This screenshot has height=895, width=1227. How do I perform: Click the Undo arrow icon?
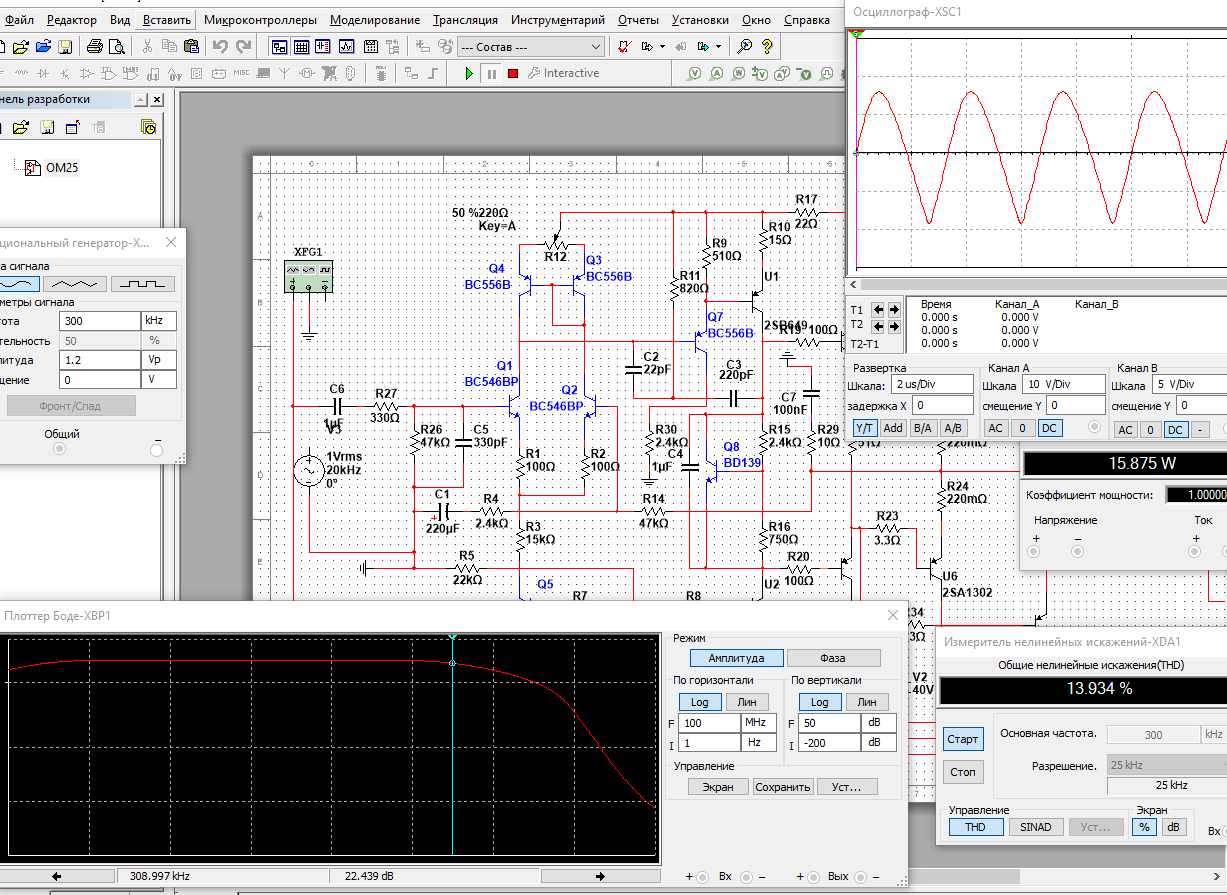click(x=220, y=46)
